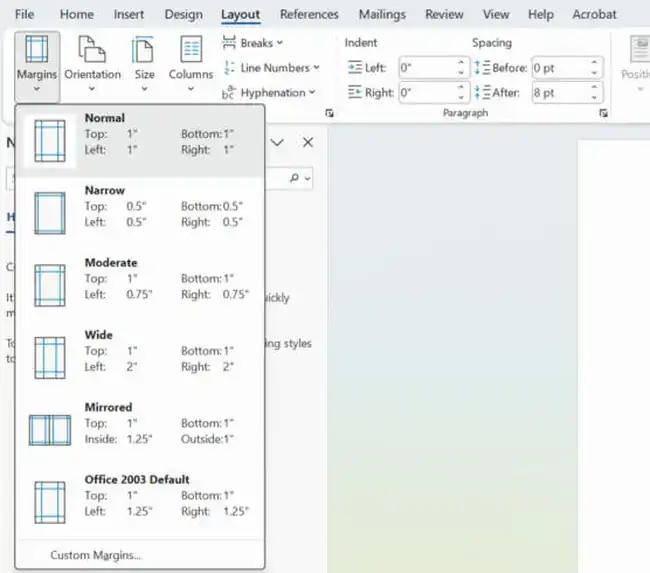Viewport: 650px width, 573px height.
Task: Increase the Indent Right value
Action: [461, 87]
